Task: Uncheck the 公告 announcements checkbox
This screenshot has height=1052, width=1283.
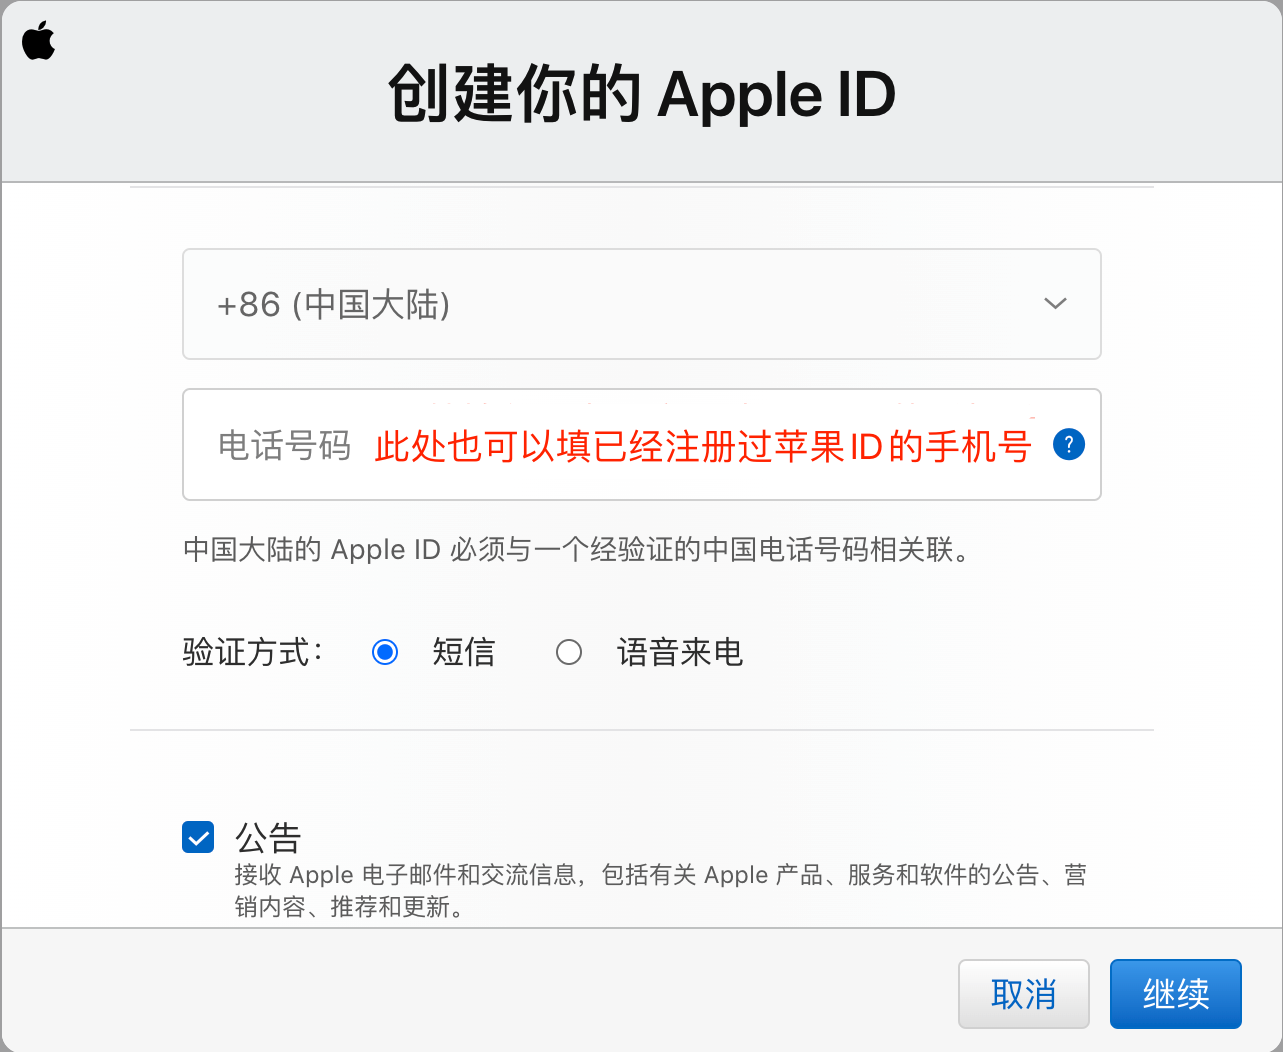Action: [x=198, y=837]
